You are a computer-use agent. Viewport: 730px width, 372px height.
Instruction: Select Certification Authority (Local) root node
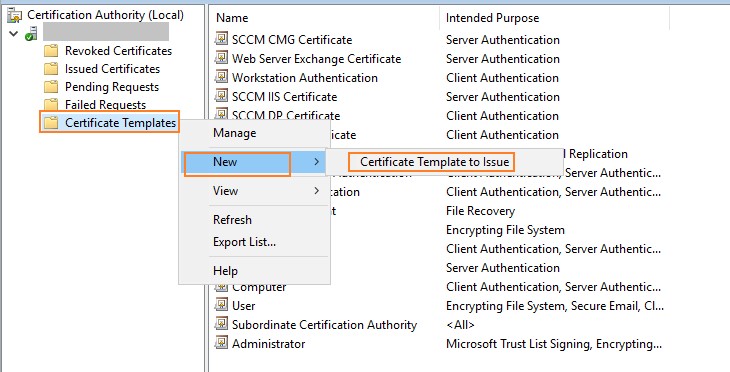point(105,14)
